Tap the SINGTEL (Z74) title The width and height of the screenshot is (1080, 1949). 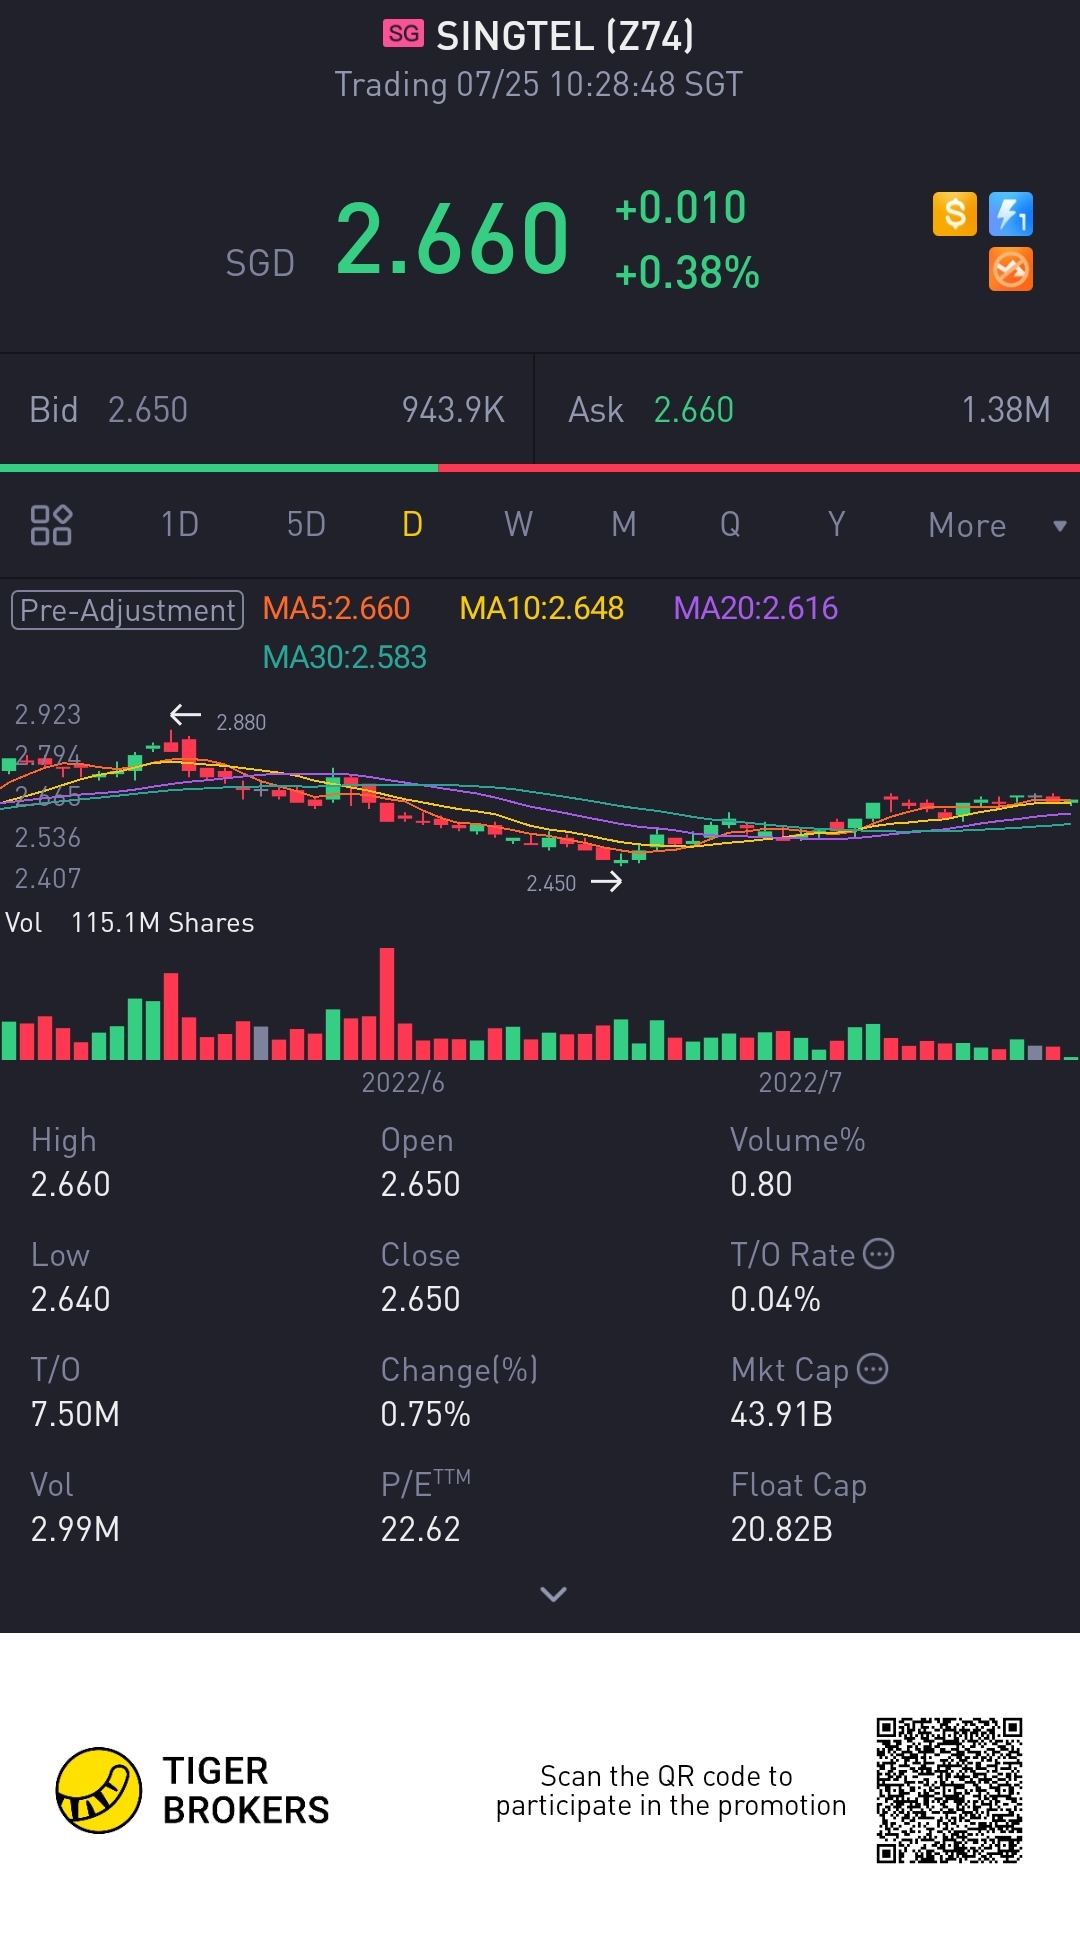(x=565, y=36)
